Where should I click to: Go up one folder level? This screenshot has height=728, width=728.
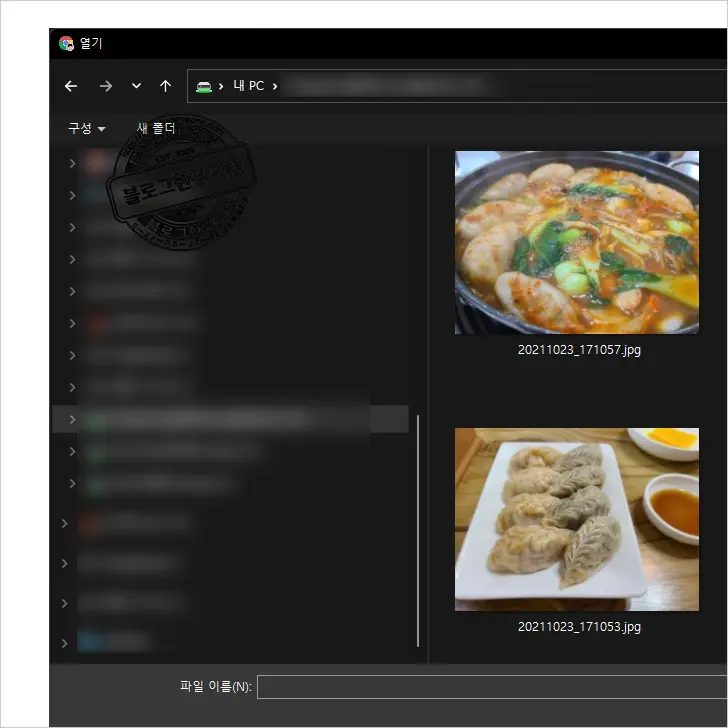point(165,86)
